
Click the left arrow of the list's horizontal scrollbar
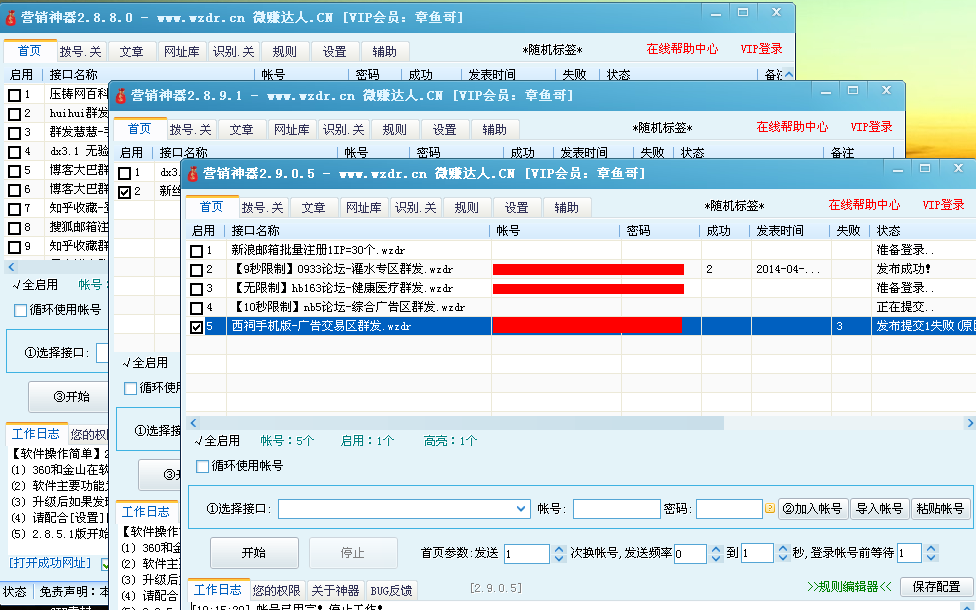pyautogui.click(x=193, y=424)
